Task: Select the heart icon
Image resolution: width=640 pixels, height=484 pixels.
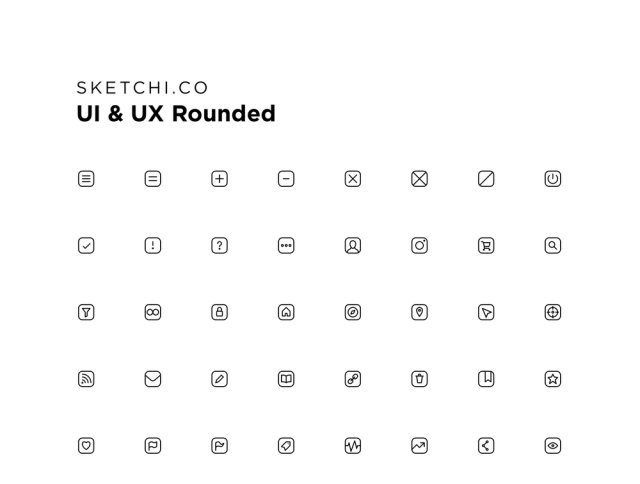Action: pyautogui.click(x=86, y=446)
